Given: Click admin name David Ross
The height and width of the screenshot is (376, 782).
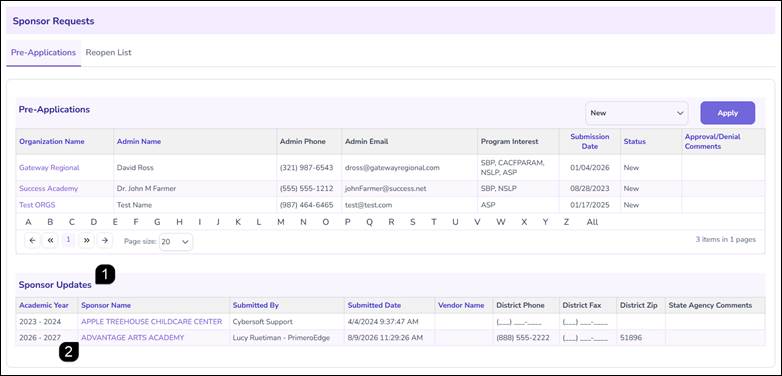Looking at the screenshot, I should click(x=134, y=168).
